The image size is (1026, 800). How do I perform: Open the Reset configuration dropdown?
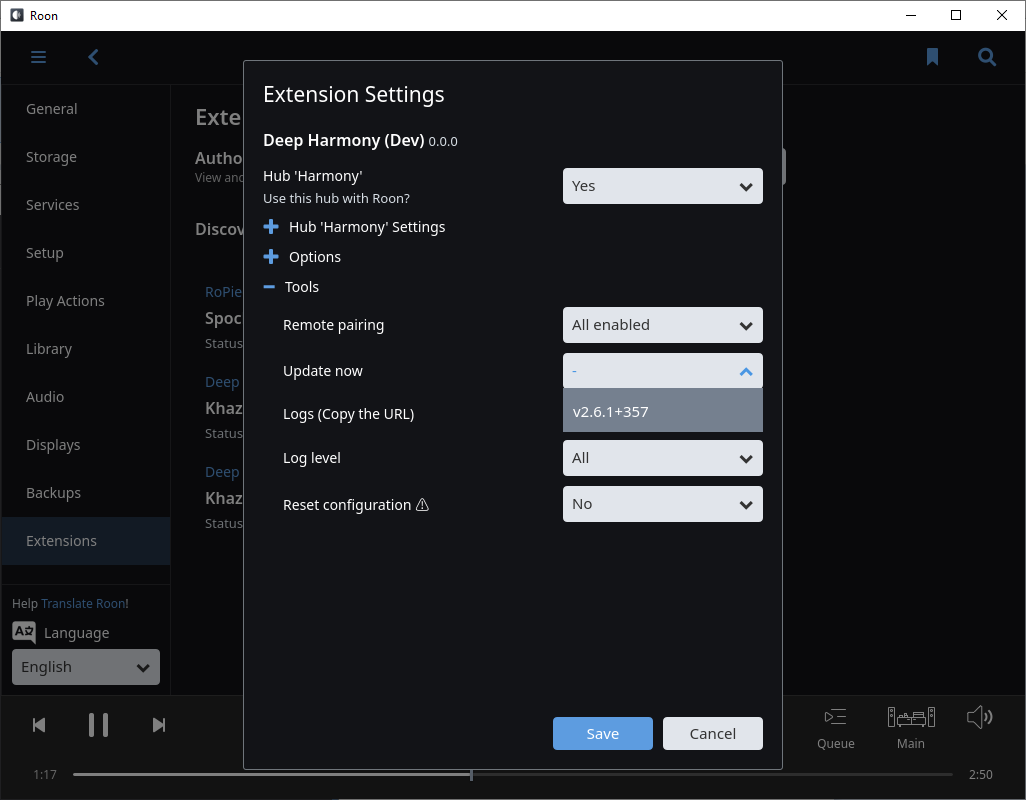pos(663,504)
